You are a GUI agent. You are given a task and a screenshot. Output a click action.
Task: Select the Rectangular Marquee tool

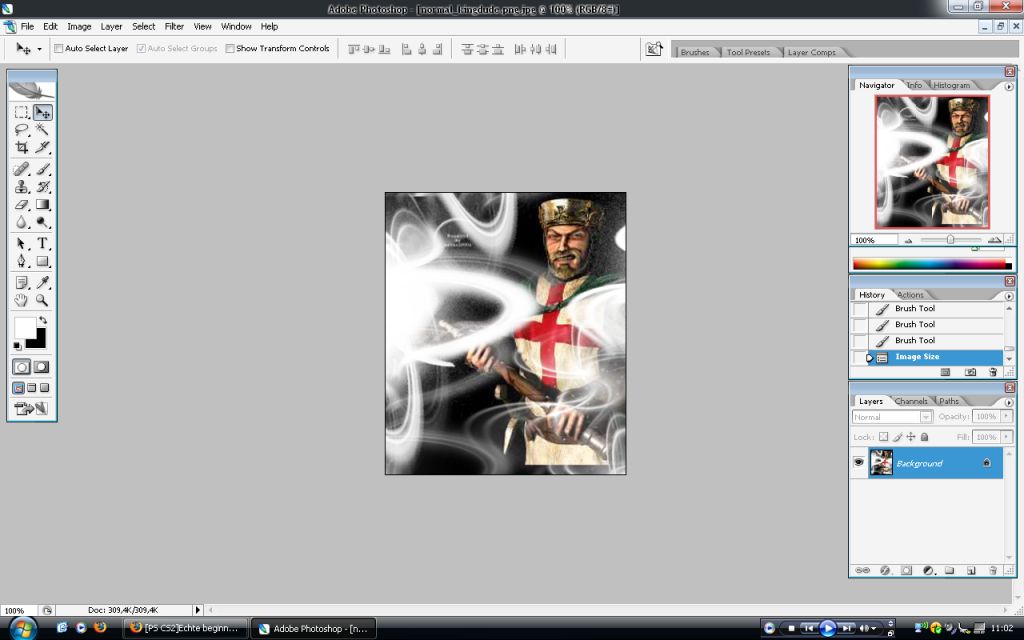tap(22, 112)
